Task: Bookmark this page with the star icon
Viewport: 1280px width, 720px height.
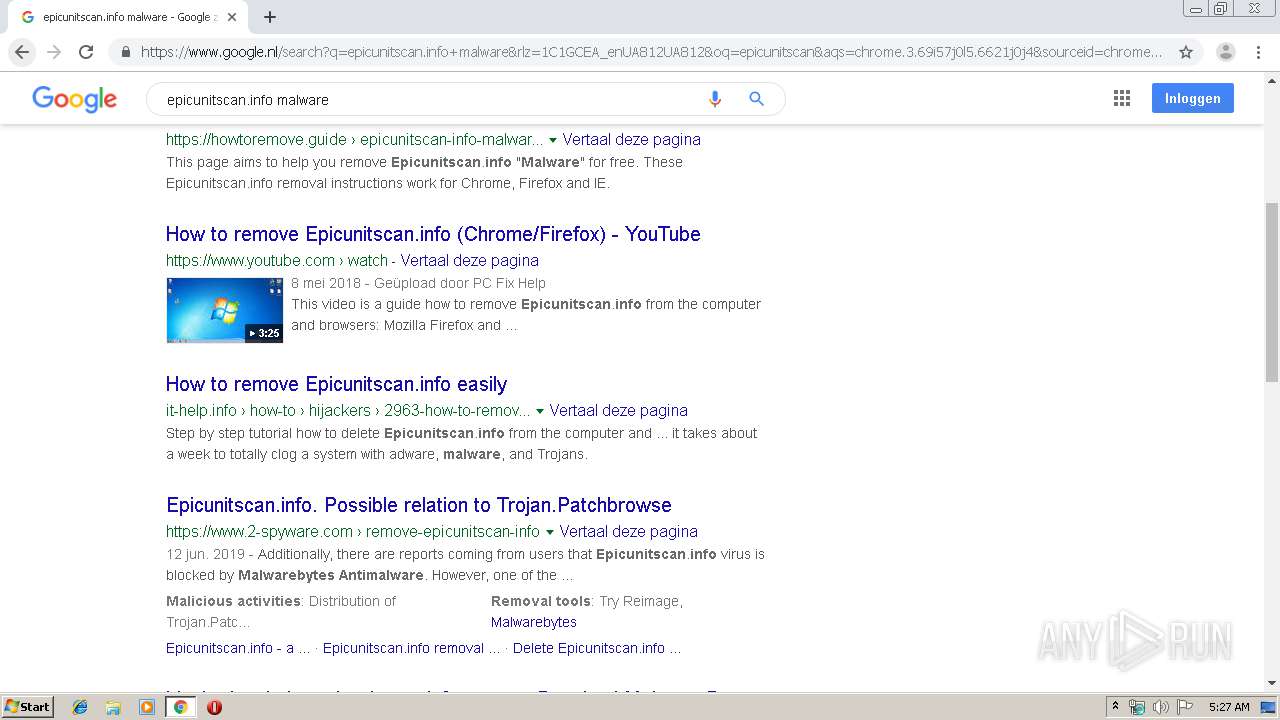Action: (x=1186, y=52)
